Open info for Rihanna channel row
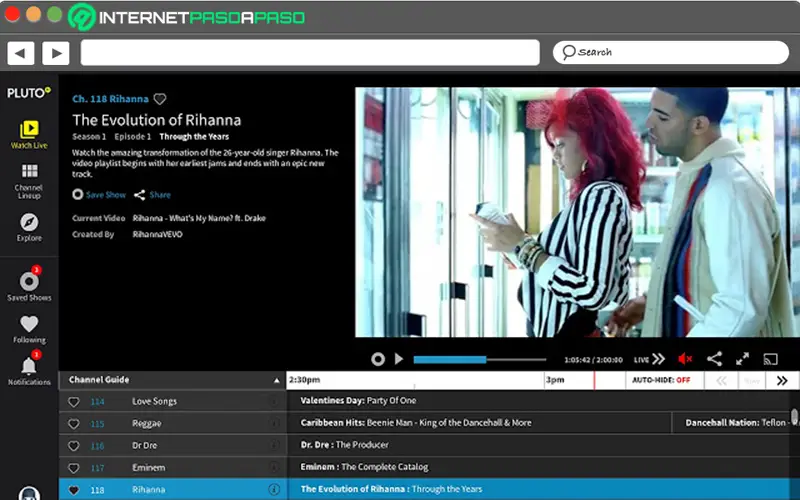 coord(274,489)
